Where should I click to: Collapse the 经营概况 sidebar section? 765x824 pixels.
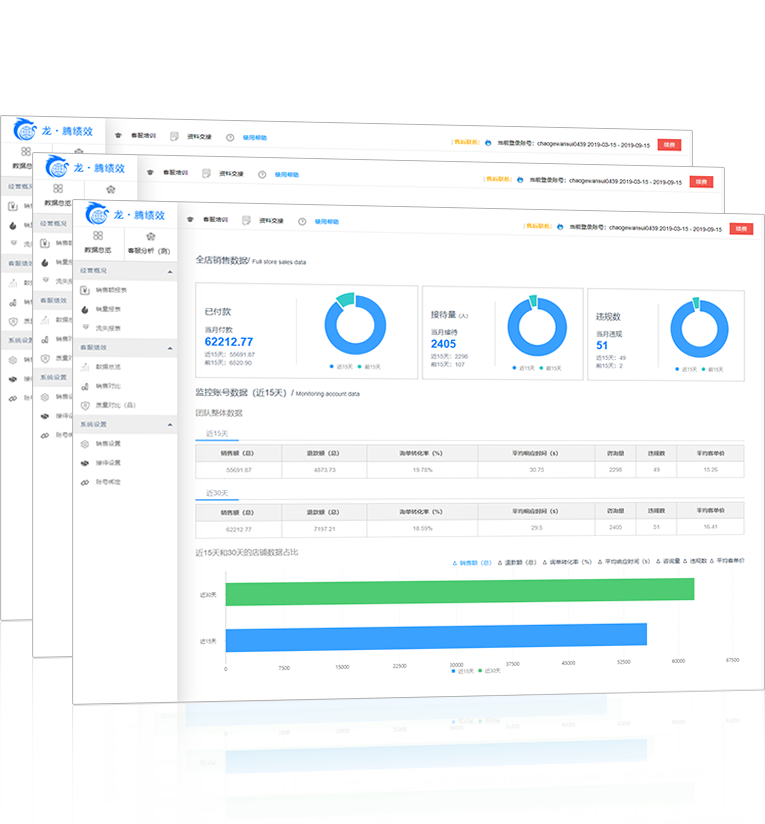(x=170, y=271)
